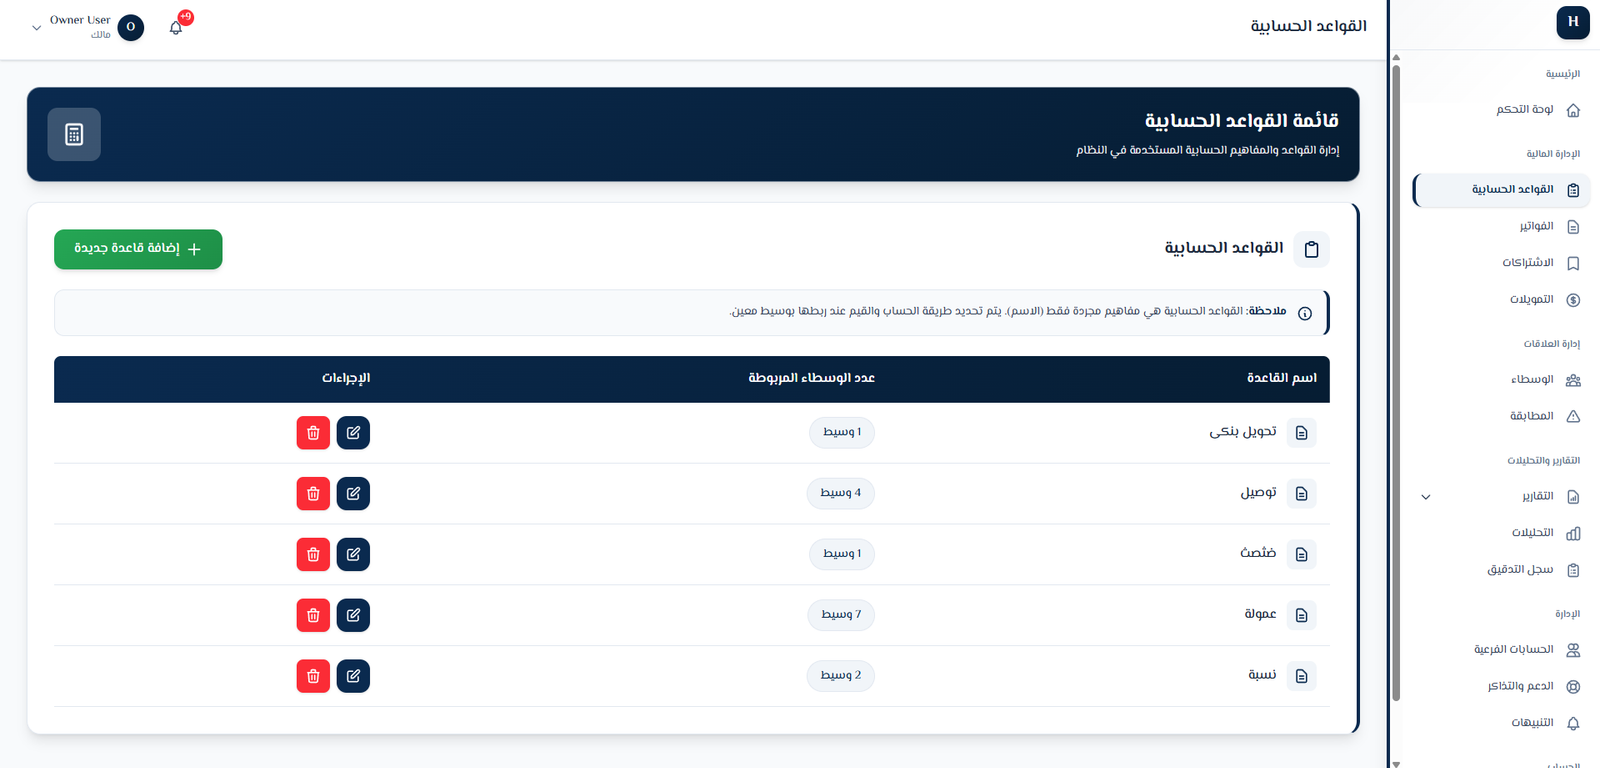Click the عدد الوسطاء المربوطة column header
Image resolution: width=1600 pixels, height=768 pixels.
[x=812, y=378]
